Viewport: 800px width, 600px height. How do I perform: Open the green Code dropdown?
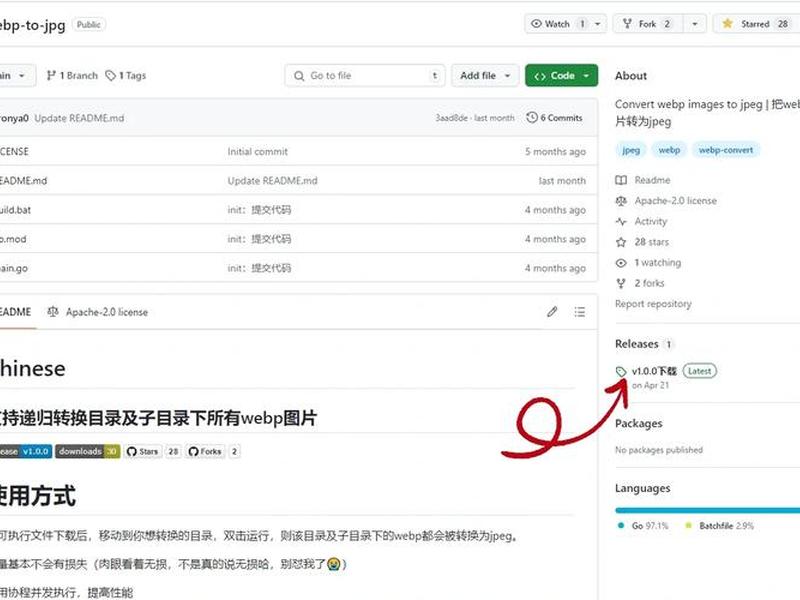click(x=561, y=76)
